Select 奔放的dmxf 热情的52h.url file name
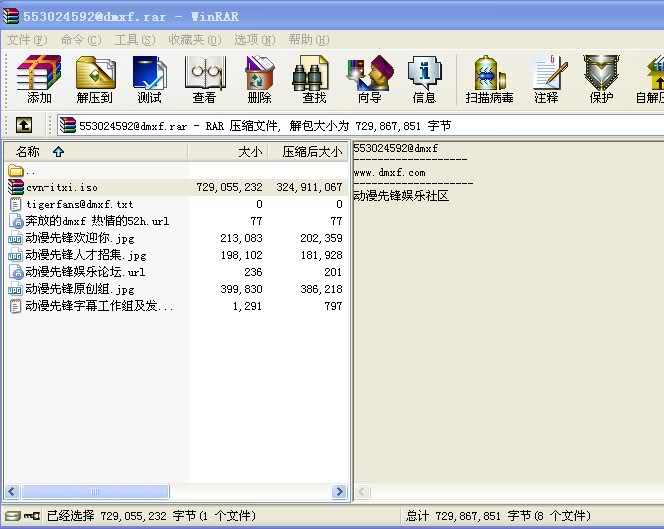The width and height of the screenshot is (664, 529). pyautogui.click(x=97, y=221)
